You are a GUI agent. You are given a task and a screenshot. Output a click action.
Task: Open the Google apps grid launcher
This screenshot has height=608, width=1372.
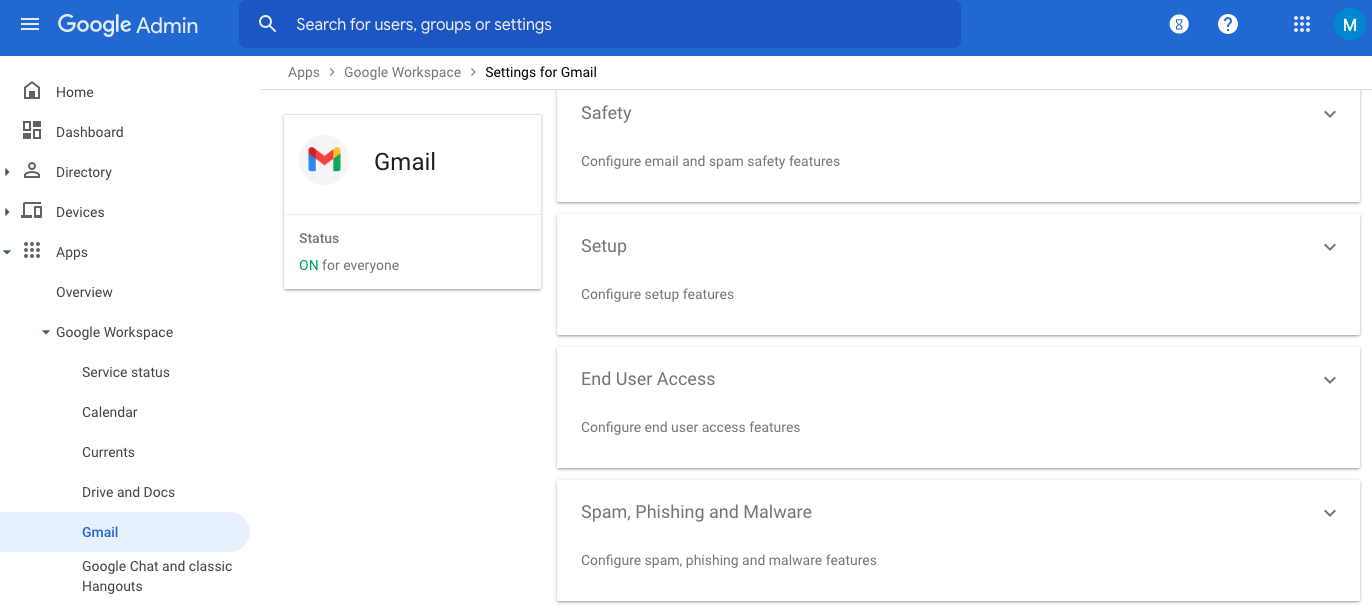(x=1302, y=24)
